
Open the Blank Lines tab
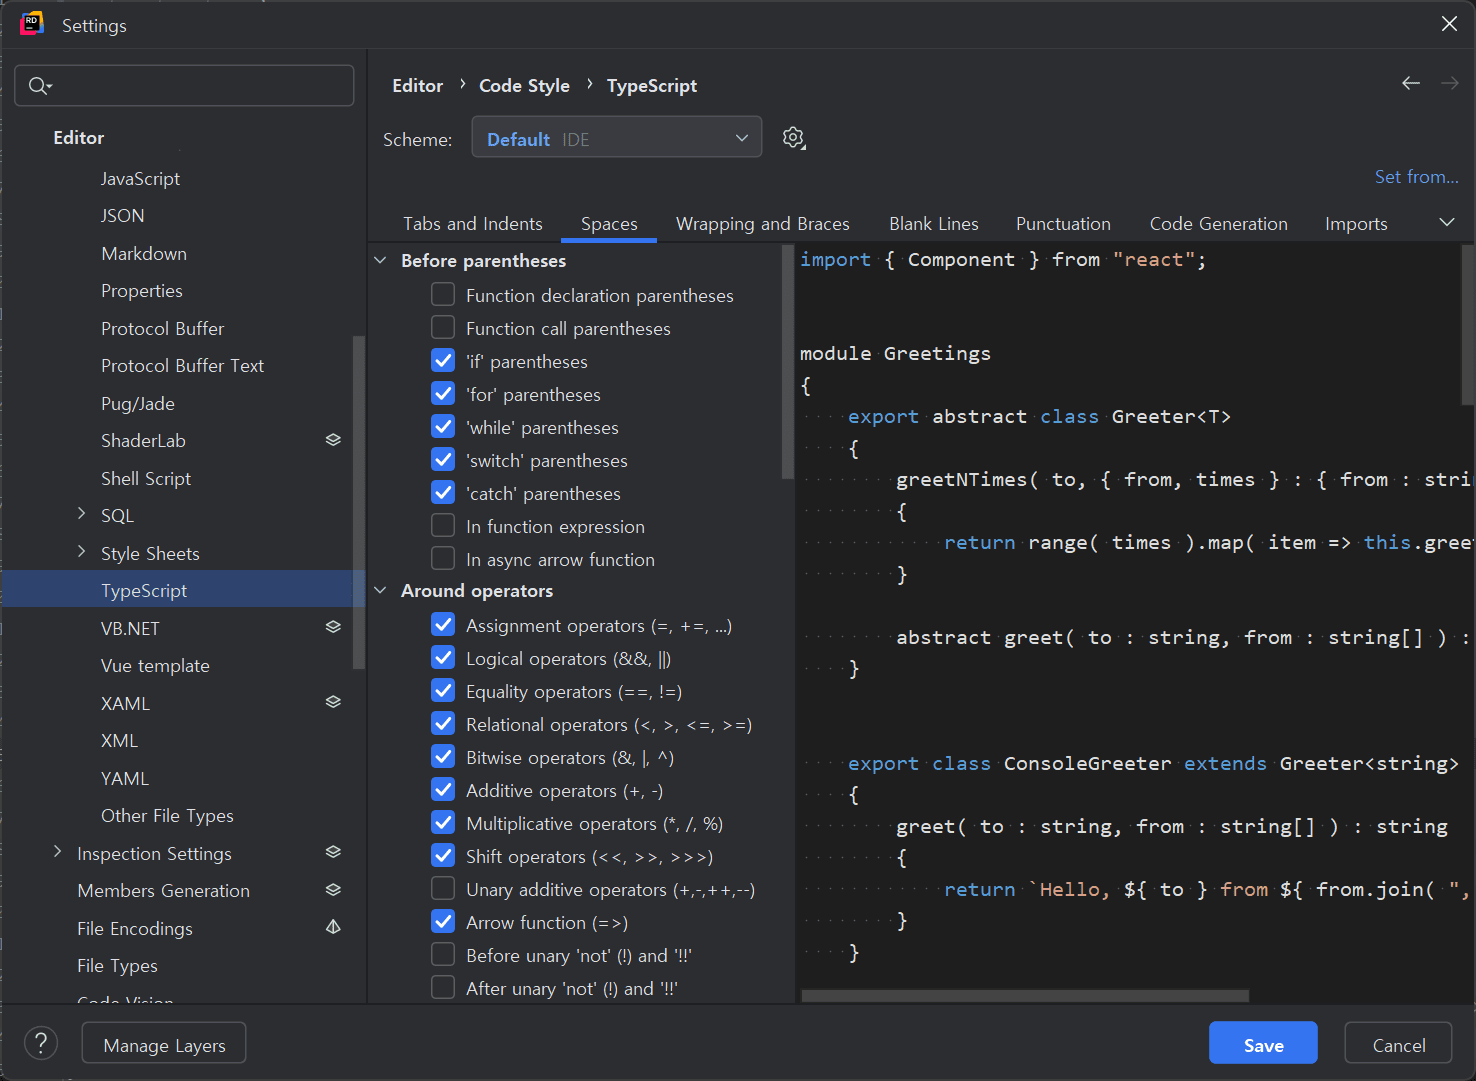click(x=934, y=224)
